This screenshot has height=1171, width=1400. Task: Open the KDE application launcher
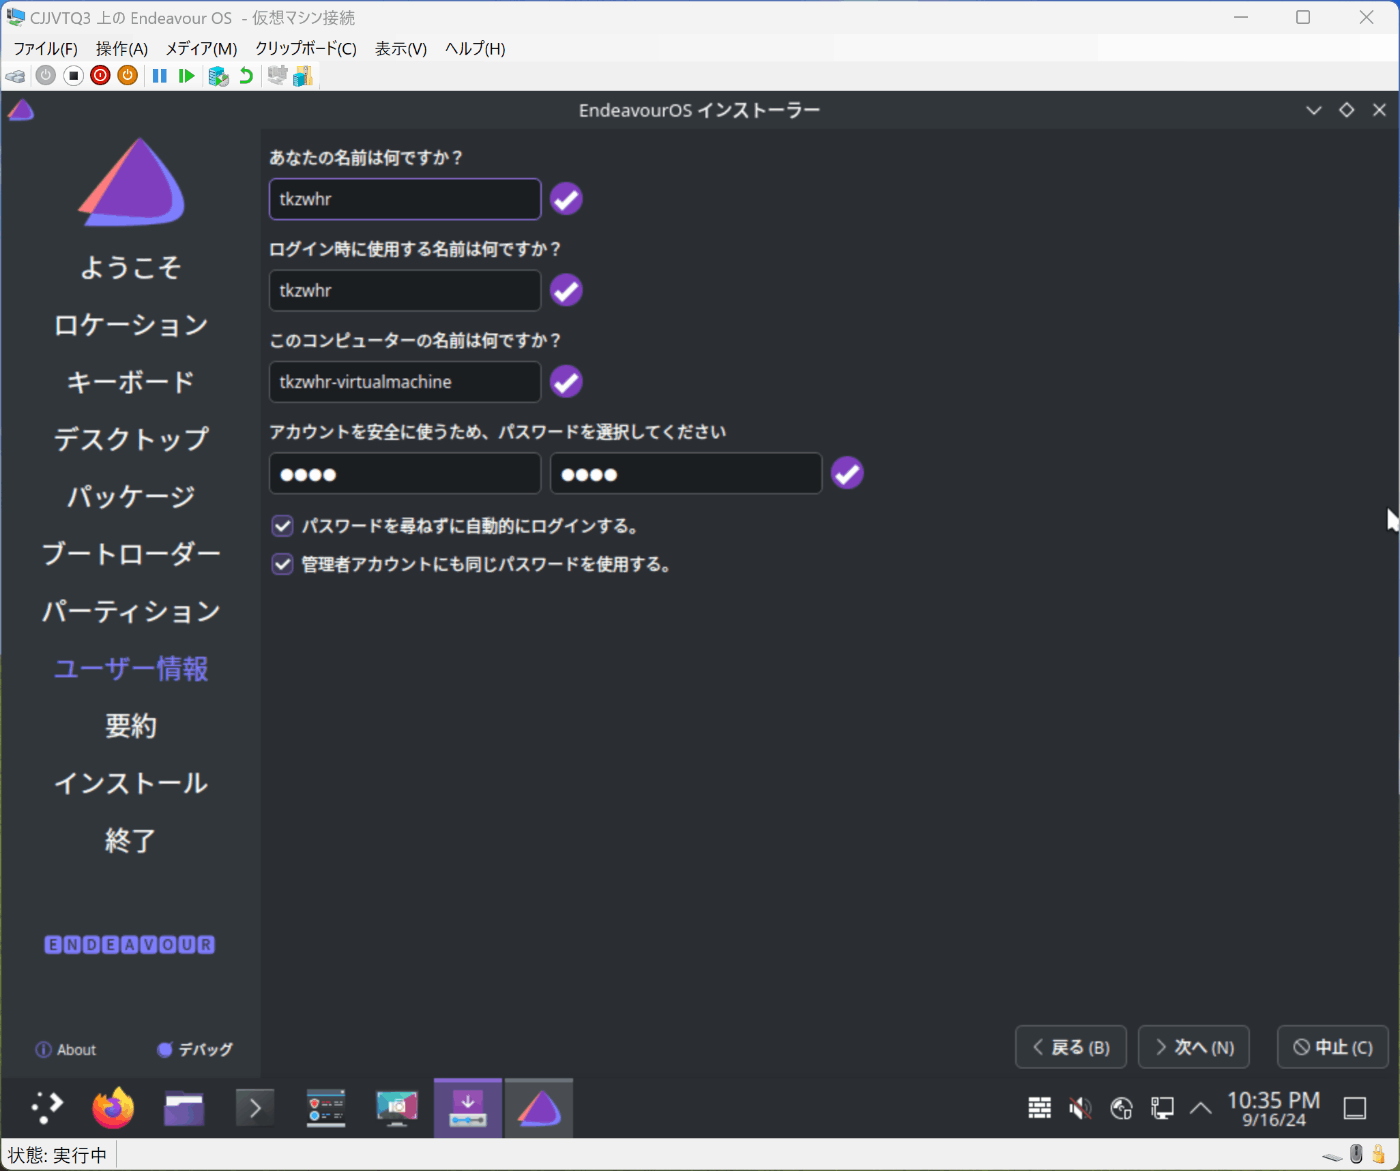point(47,1108)
